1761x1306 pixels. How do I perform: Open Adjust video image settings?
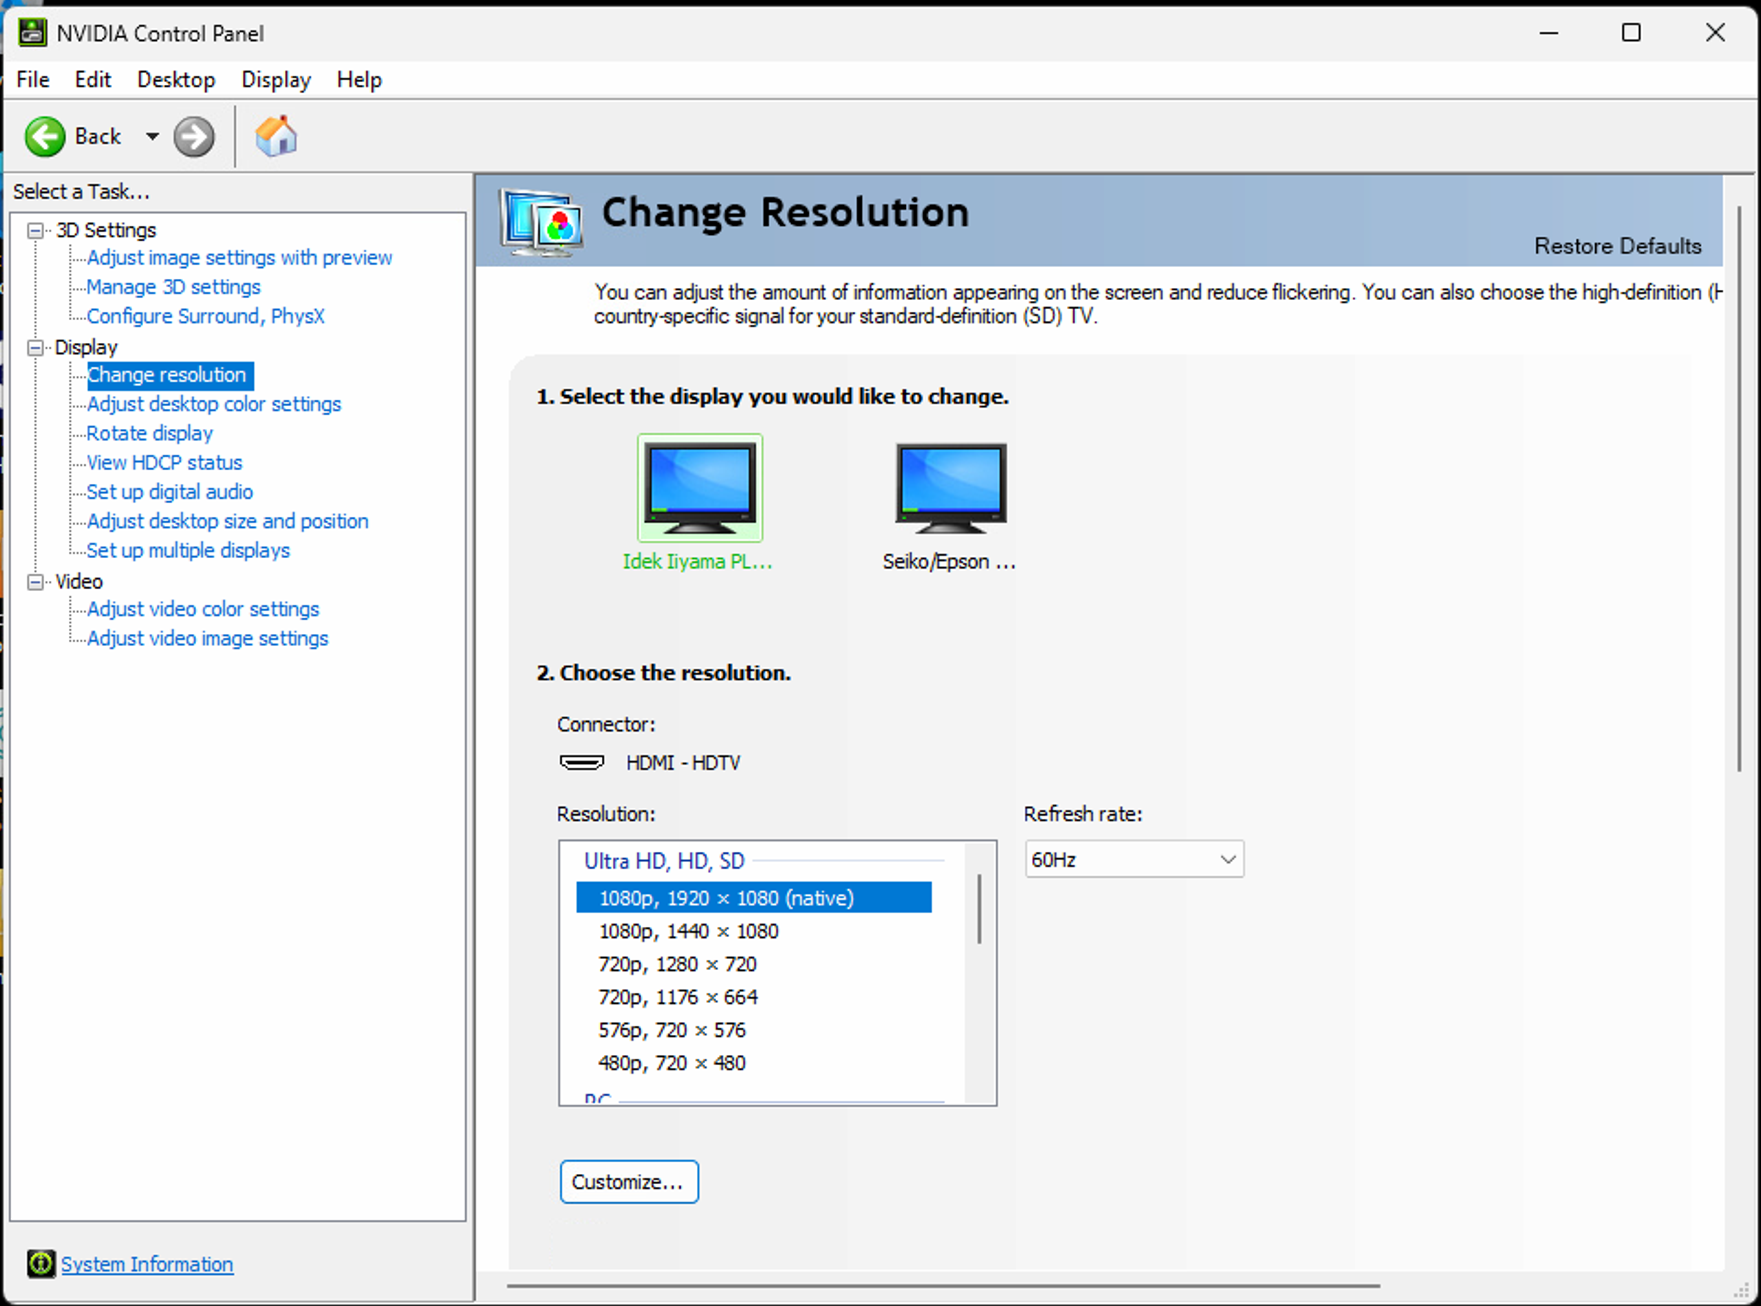coord(207,638)
